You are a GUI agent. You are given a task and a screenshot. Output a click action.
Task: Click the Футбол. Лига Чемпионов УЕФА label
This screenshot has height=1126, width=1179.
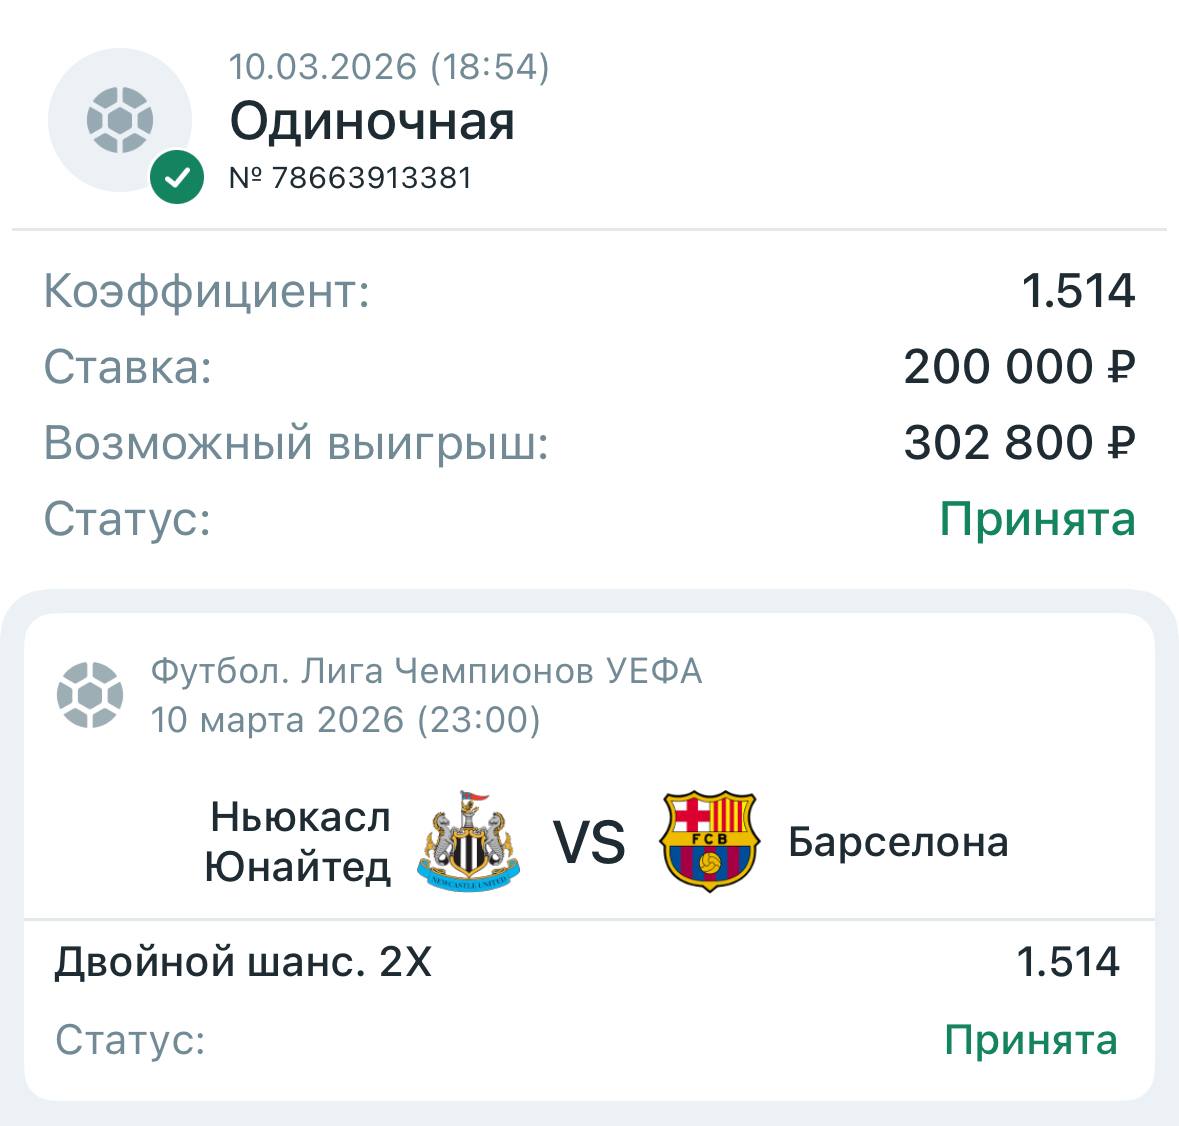tap(426, 671)
